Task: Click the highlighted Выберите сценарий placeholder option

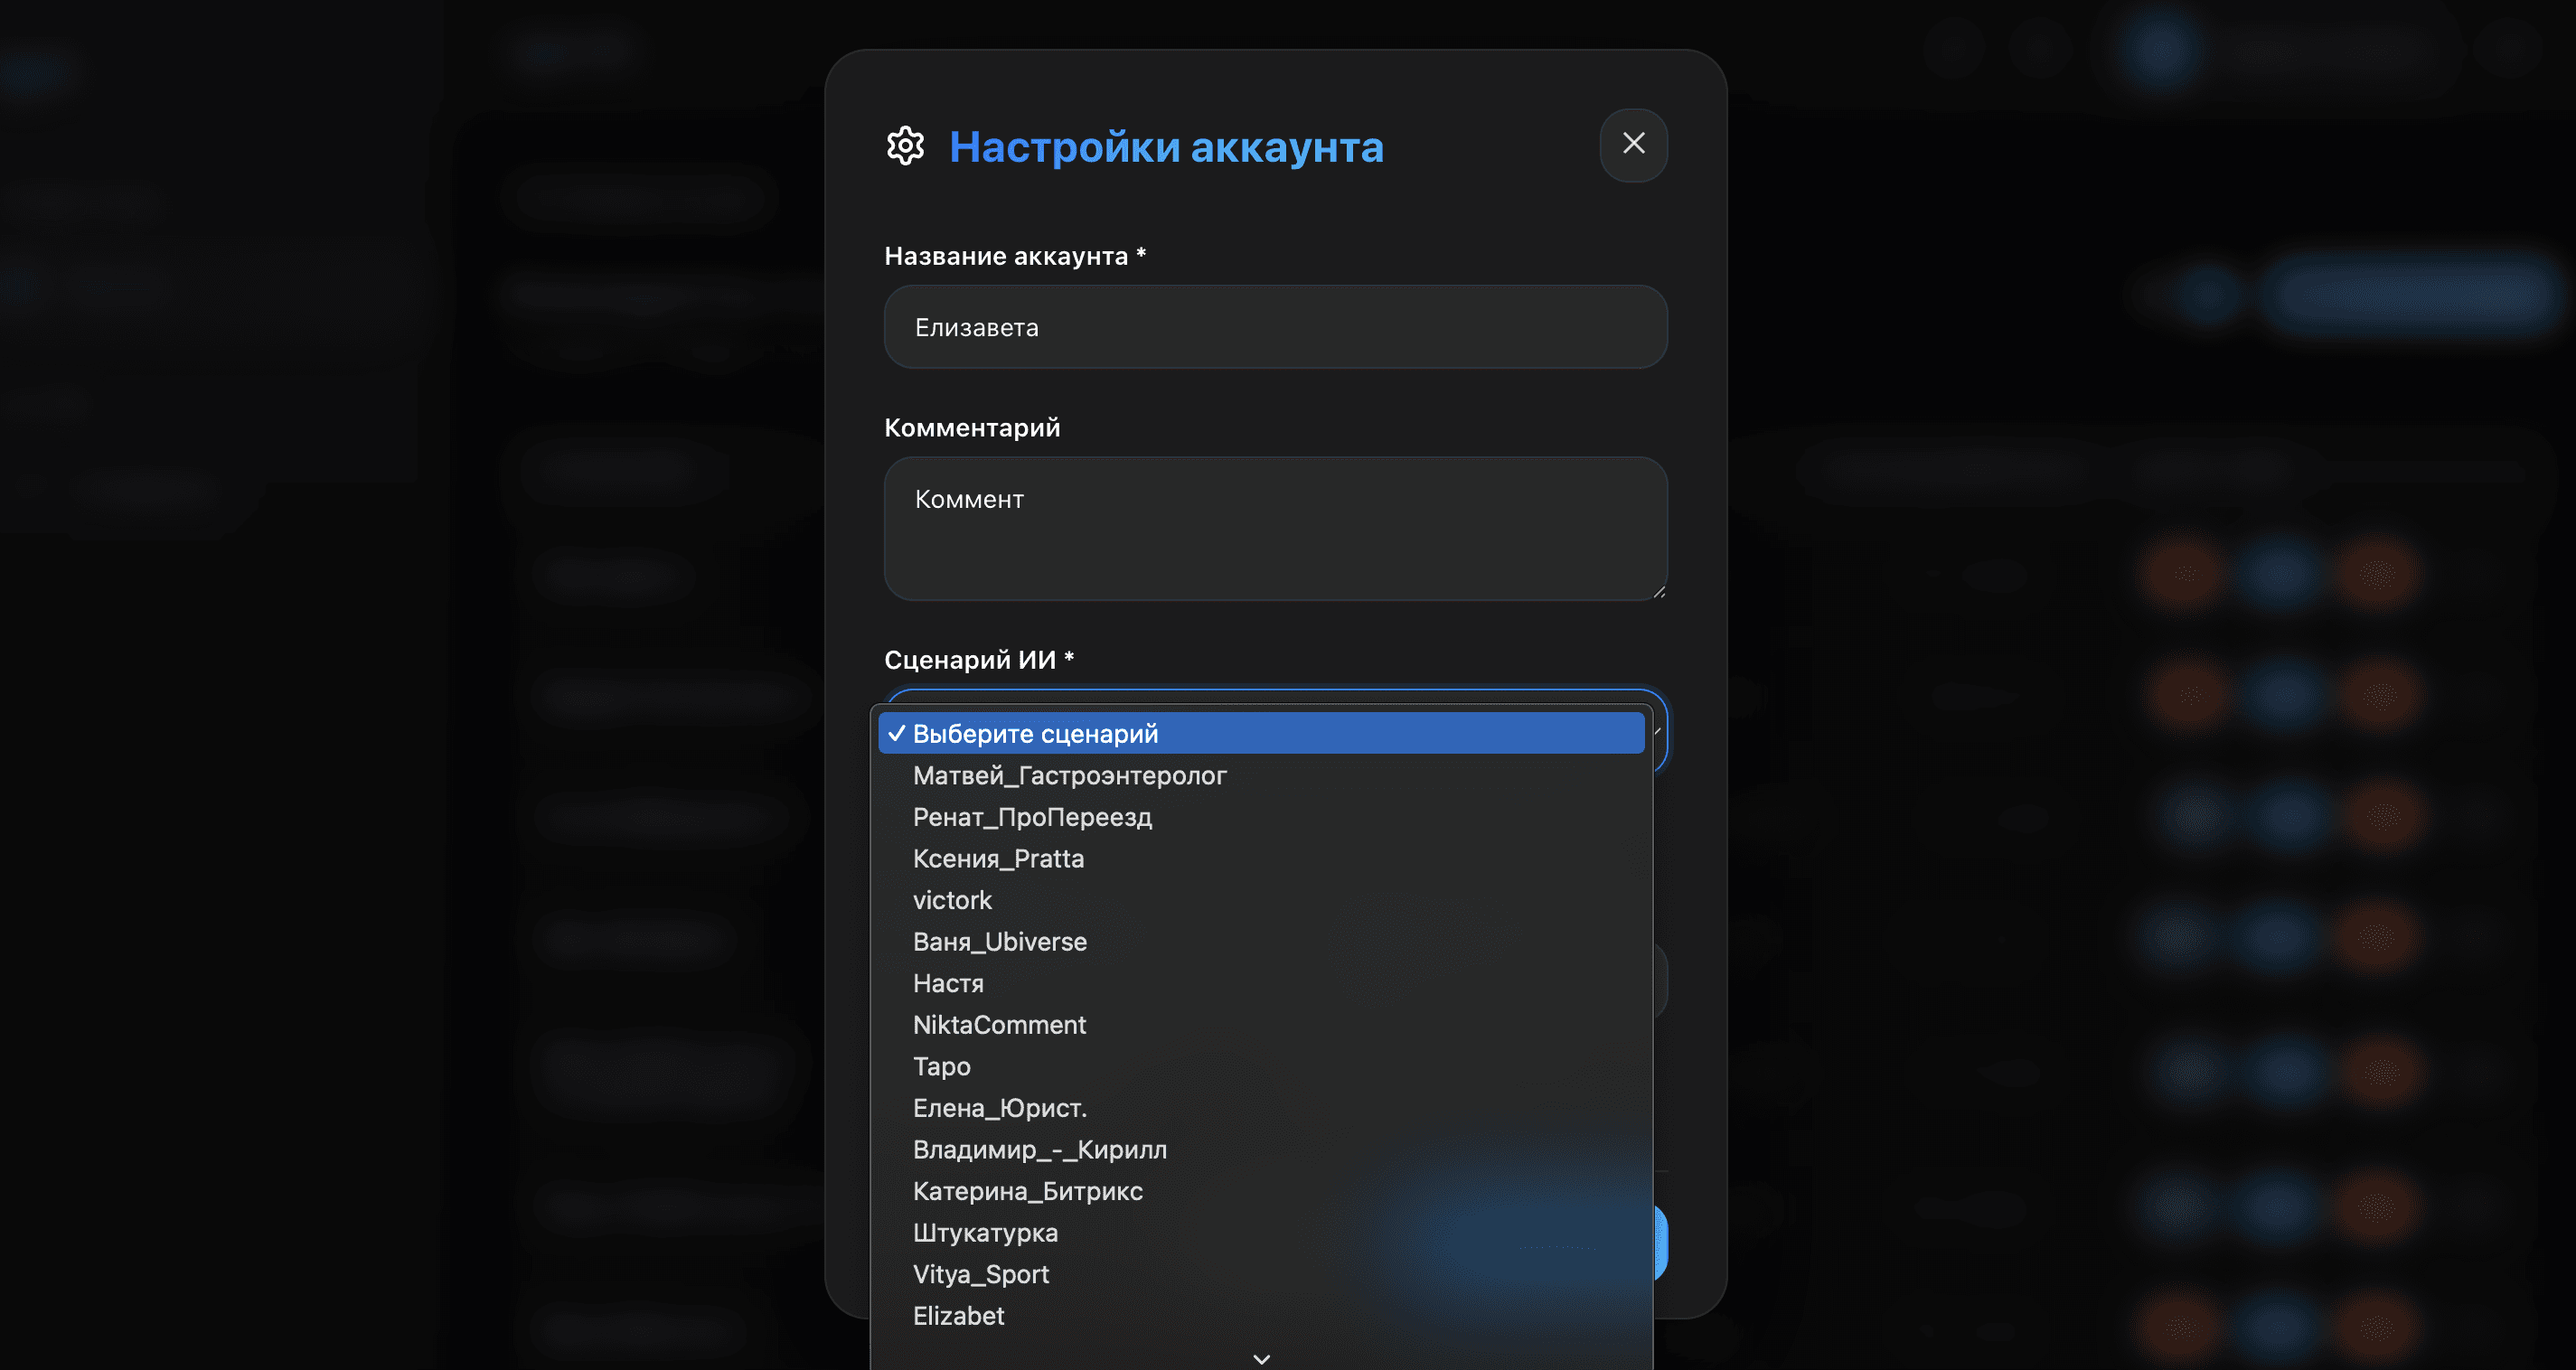Action: 1261,733
